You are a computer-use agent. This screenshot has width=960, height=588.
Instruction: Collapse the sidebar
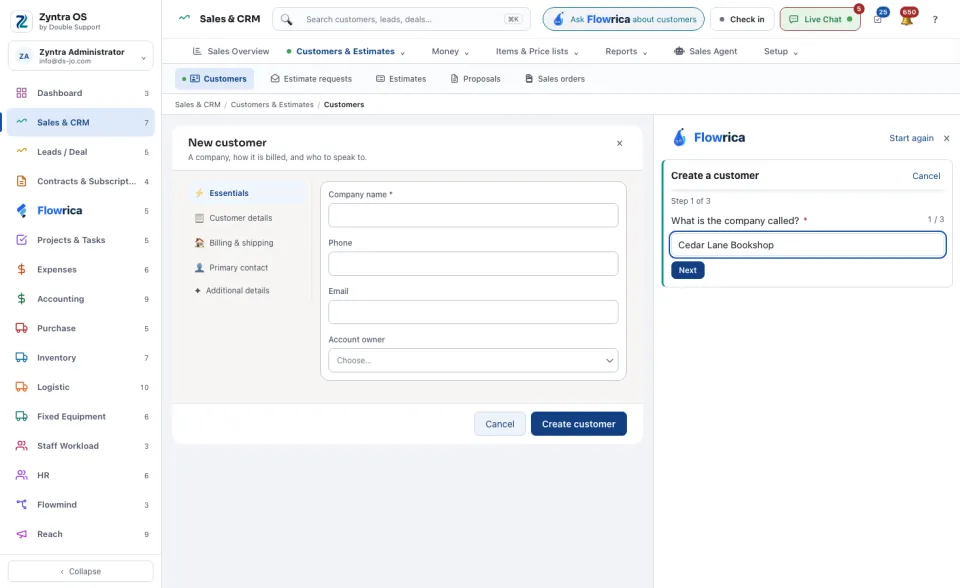81,571
